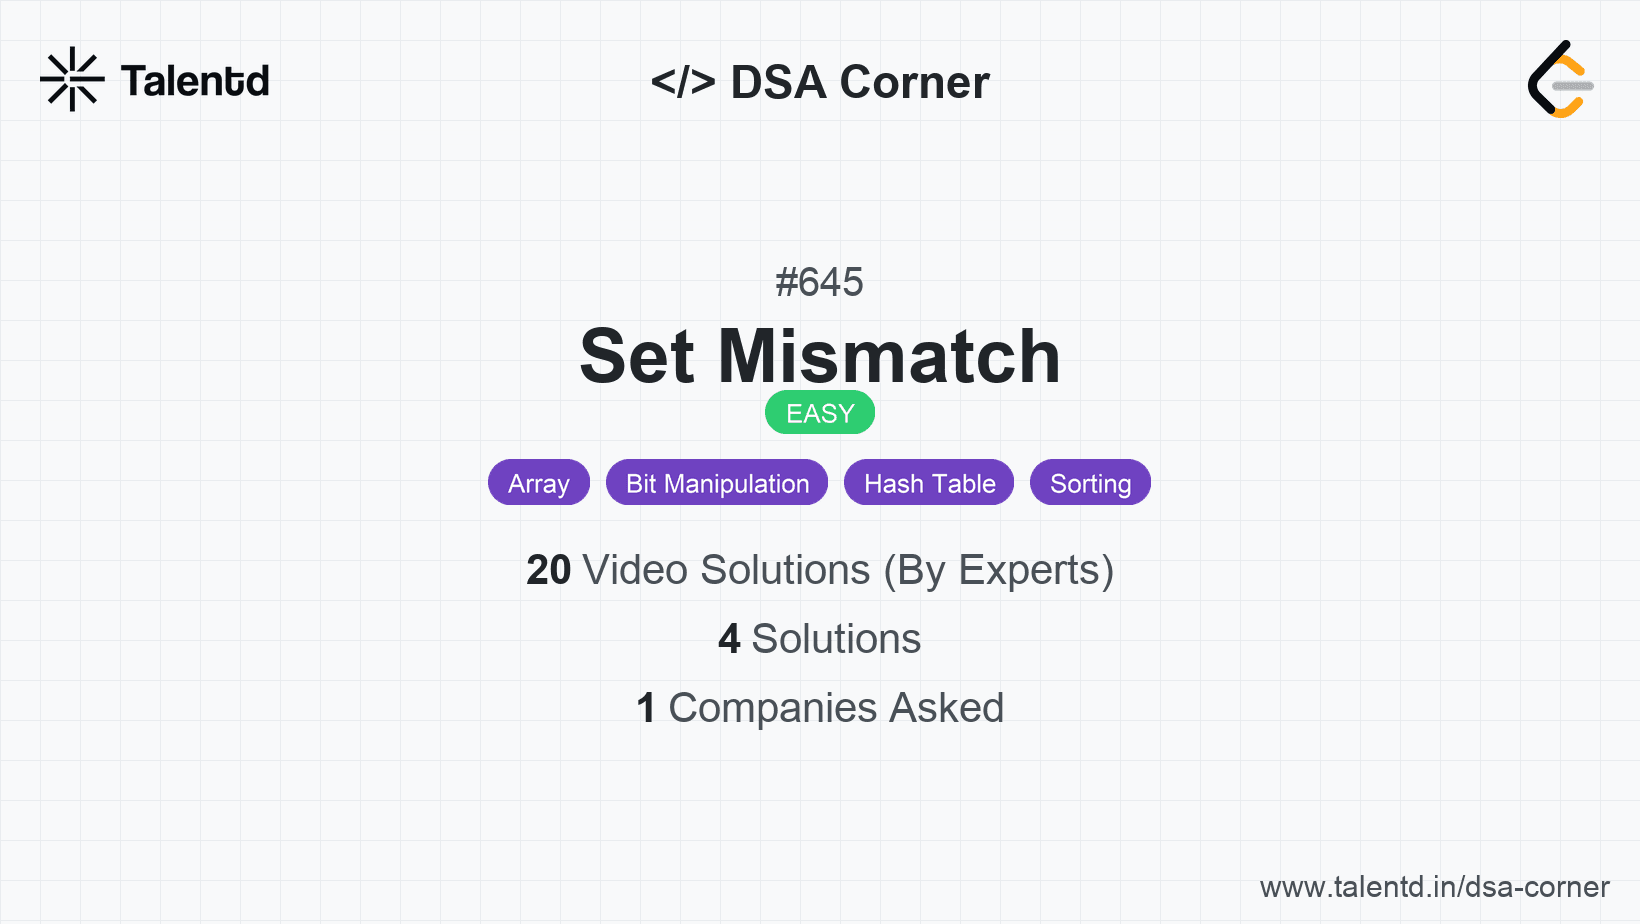Image resolution: width=1640 pixels, height=924 pixels.
Task: Click the Talentd starburst logo icon
Action: [x=72, y=79]
